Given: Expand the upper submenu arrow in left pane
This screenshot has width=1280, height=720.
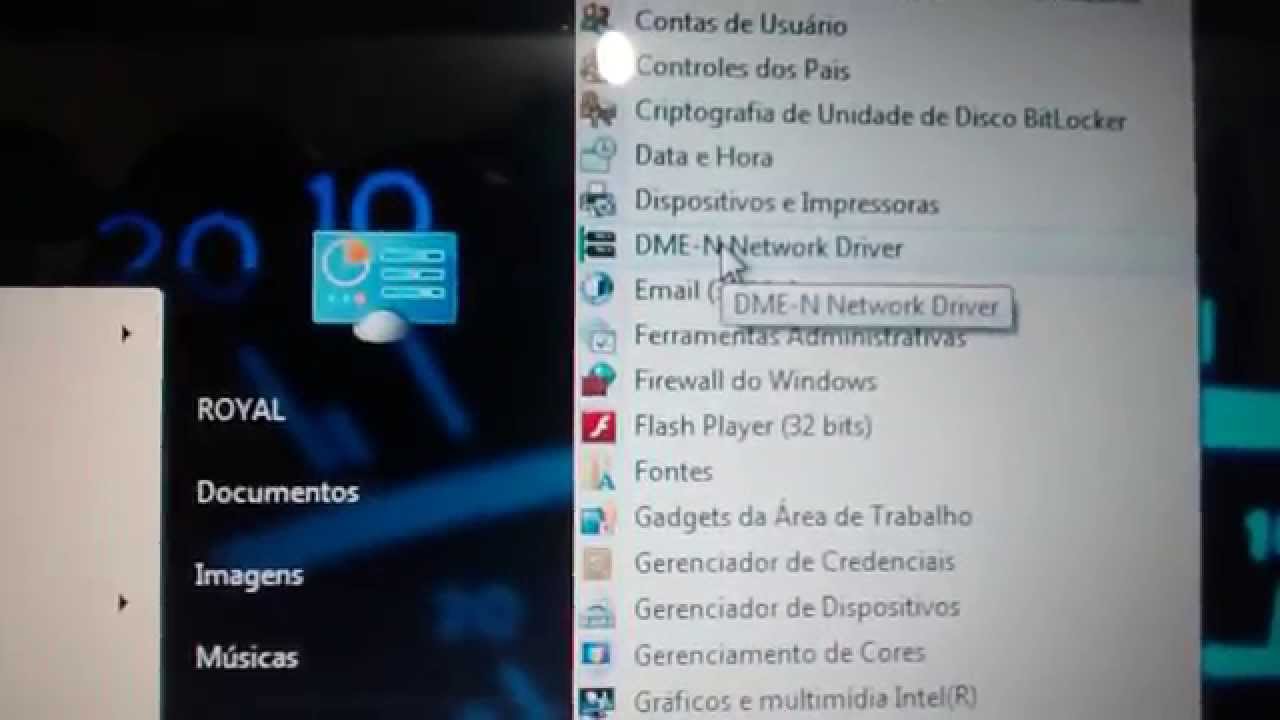Looking at the screenshot, I should (x=126, y=333).
